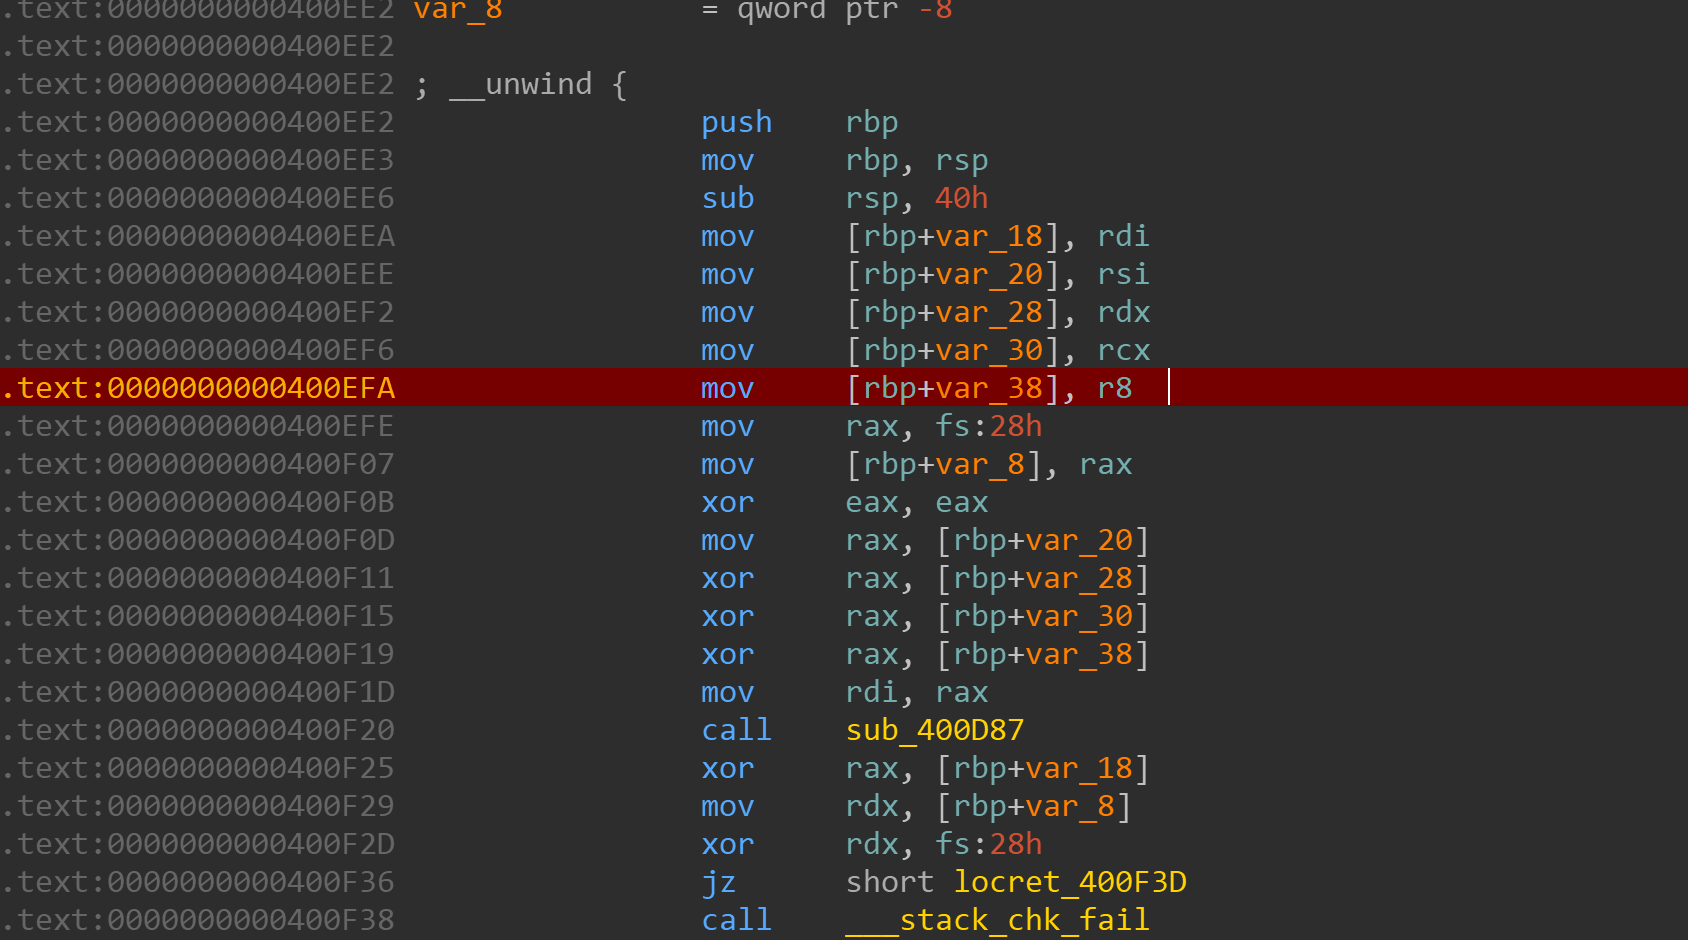Select the highlighted address 400EFA
Image resolution: width=1688 pixels, height=940 pixels.
coord(198,388)
